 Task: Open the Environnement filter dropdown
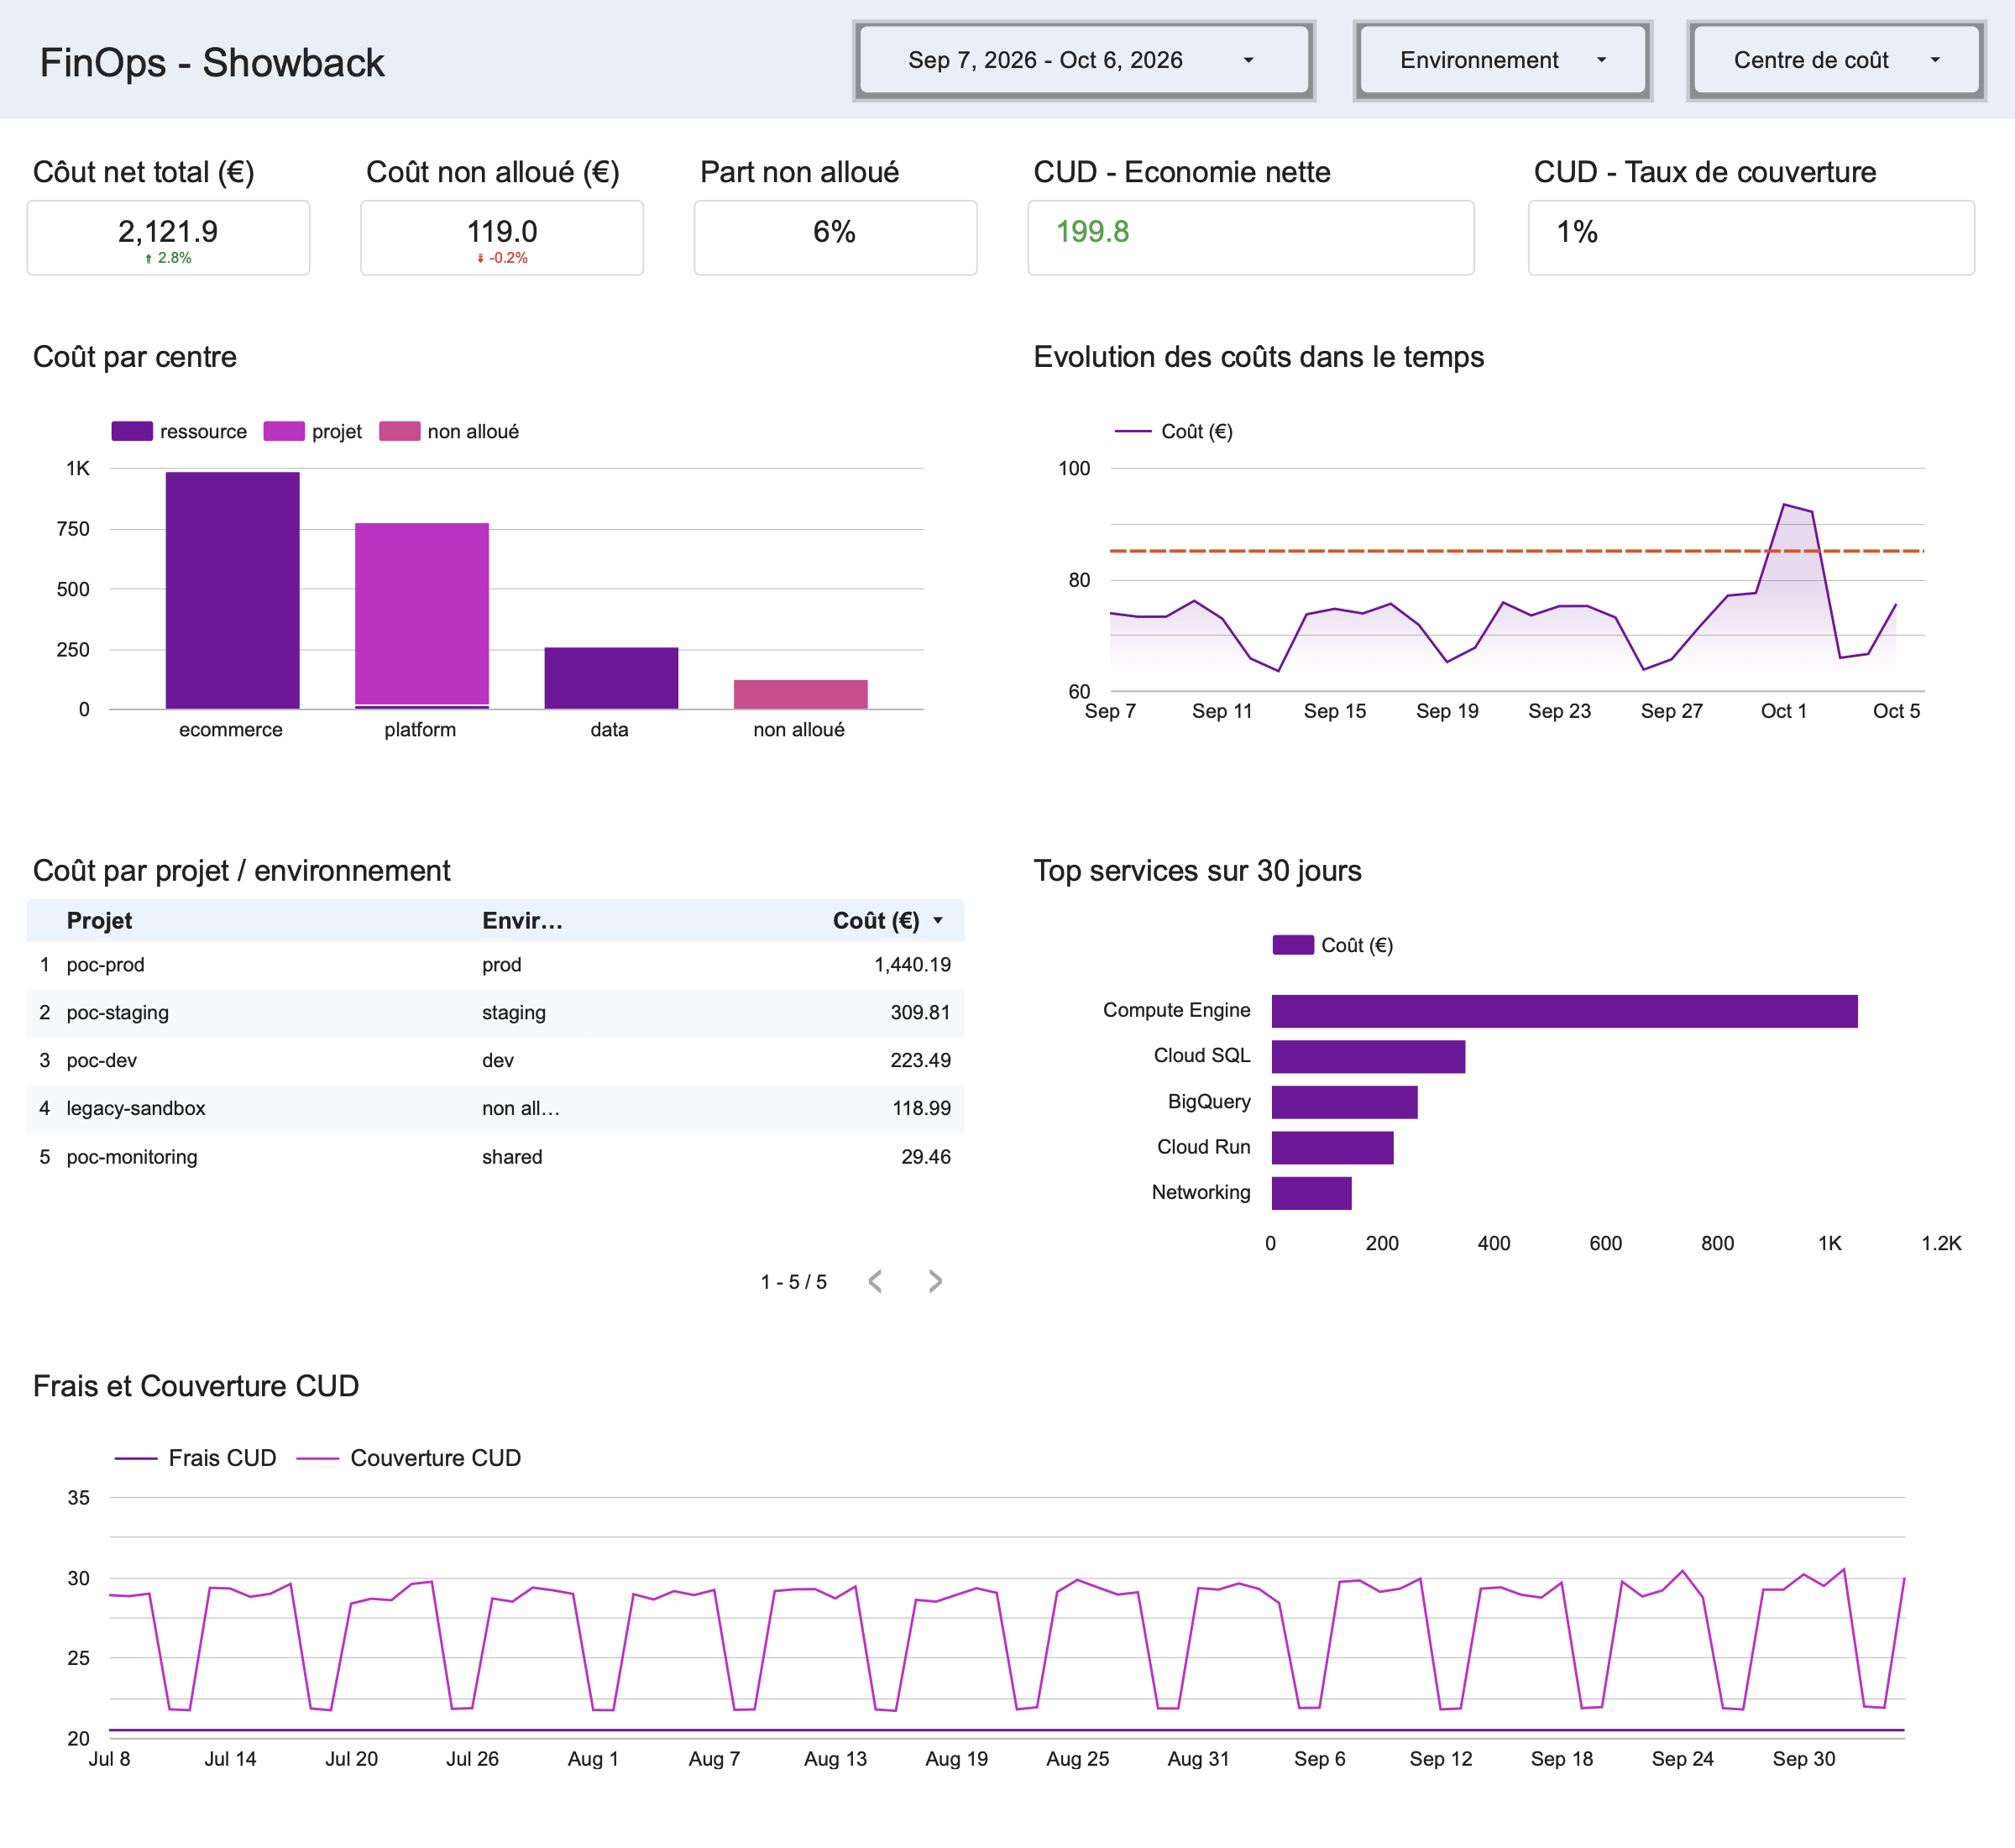(x=1502, y=60)
